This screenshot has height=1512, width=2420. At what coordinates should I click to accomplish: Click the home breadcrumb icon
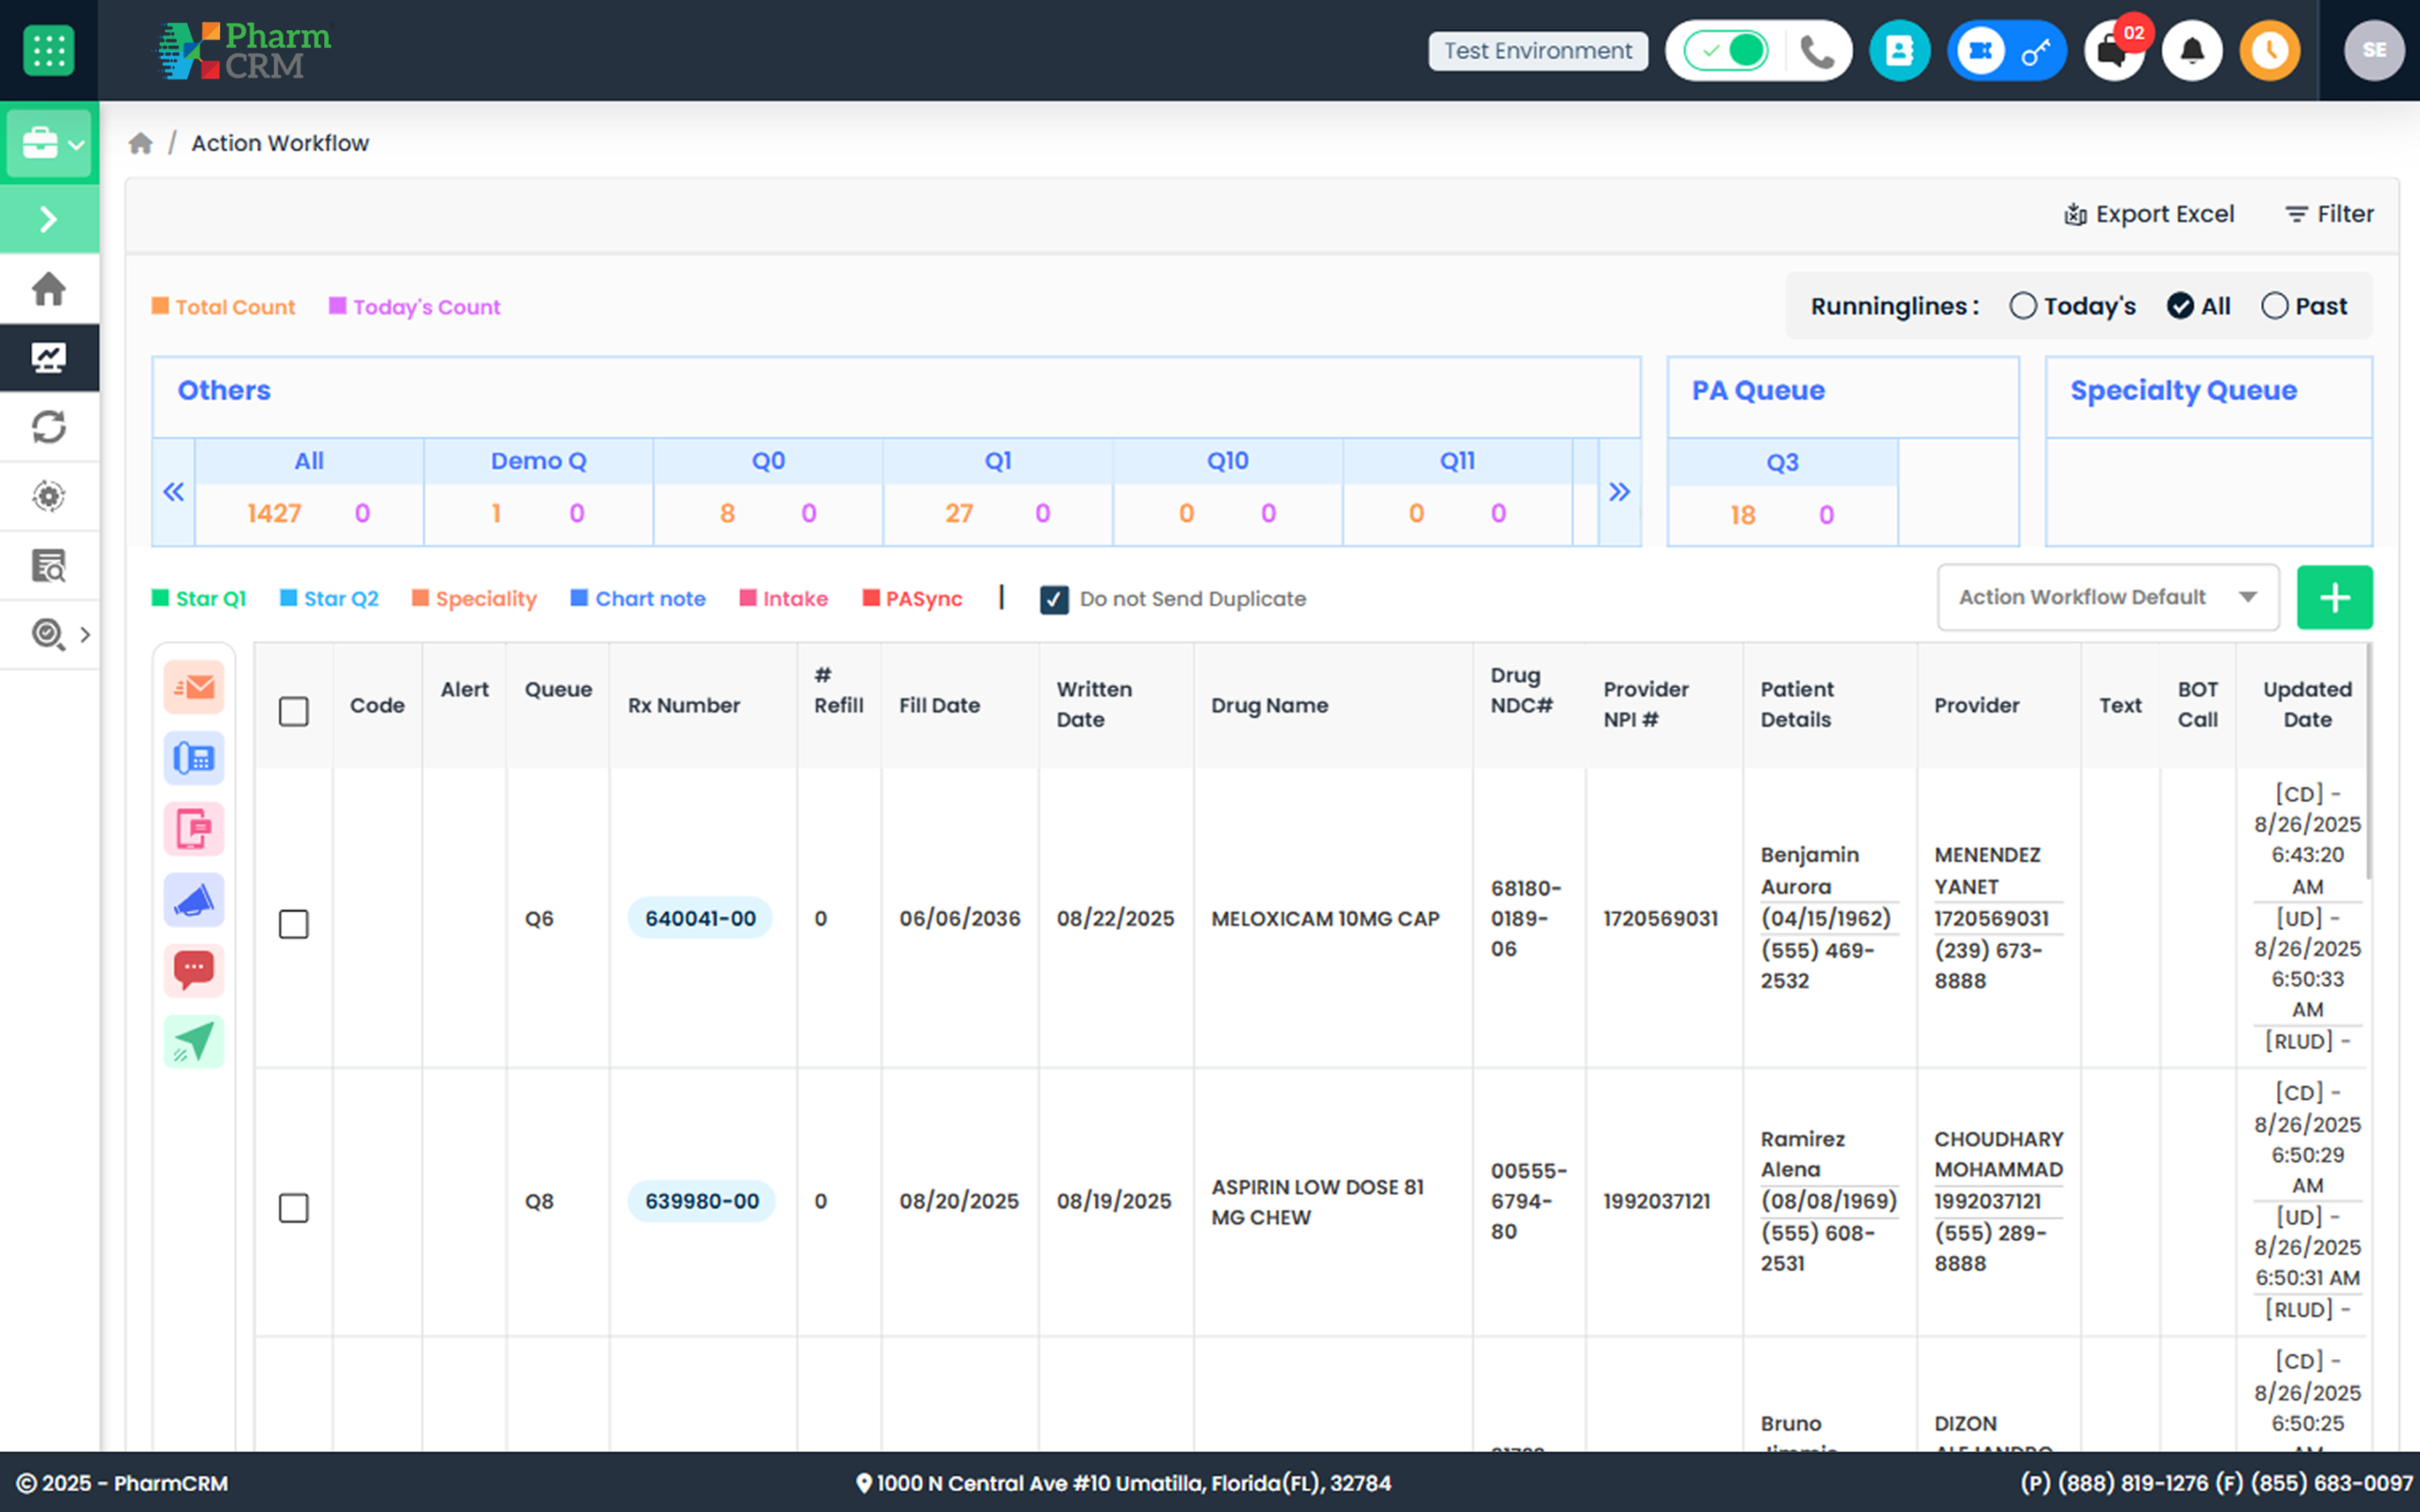pyautogui.click(x=140, y=143)
